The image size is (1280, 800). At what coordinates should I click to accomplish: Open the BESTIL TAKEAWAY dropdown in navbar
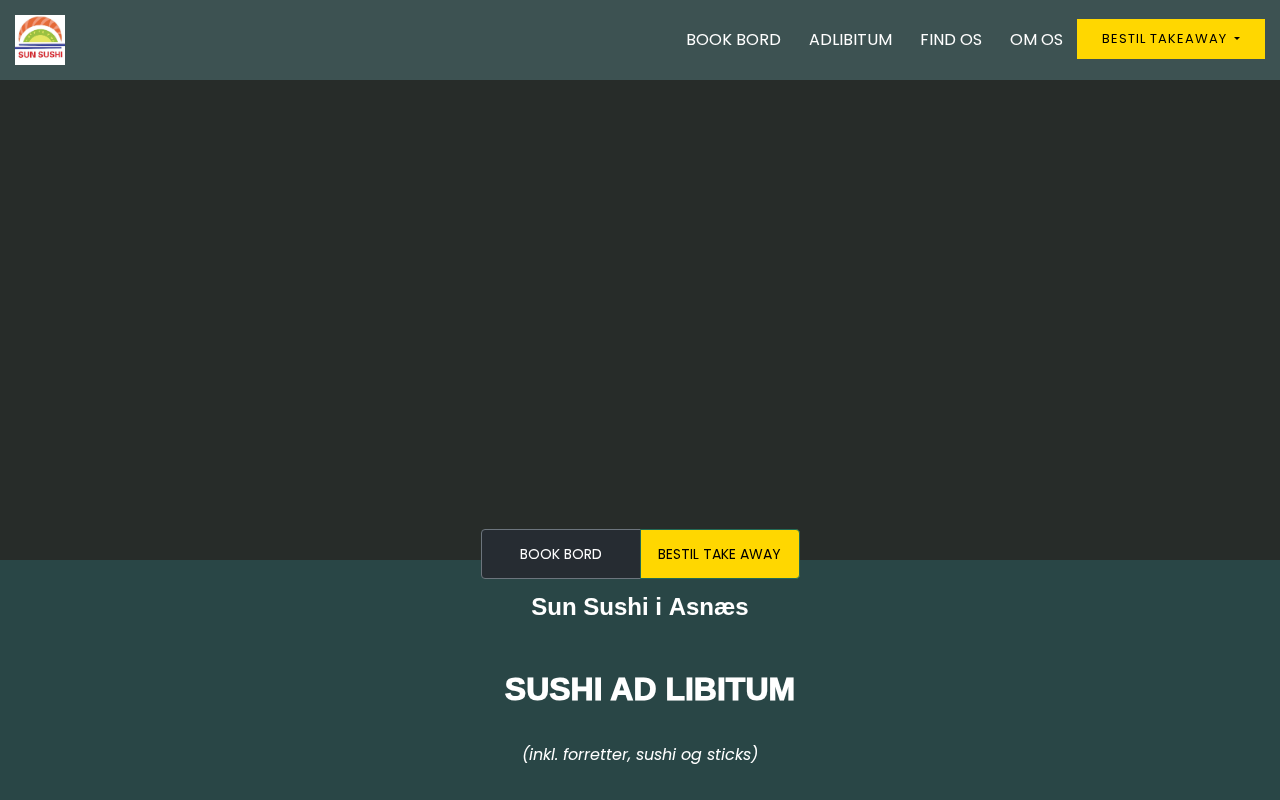point(1171,39)
